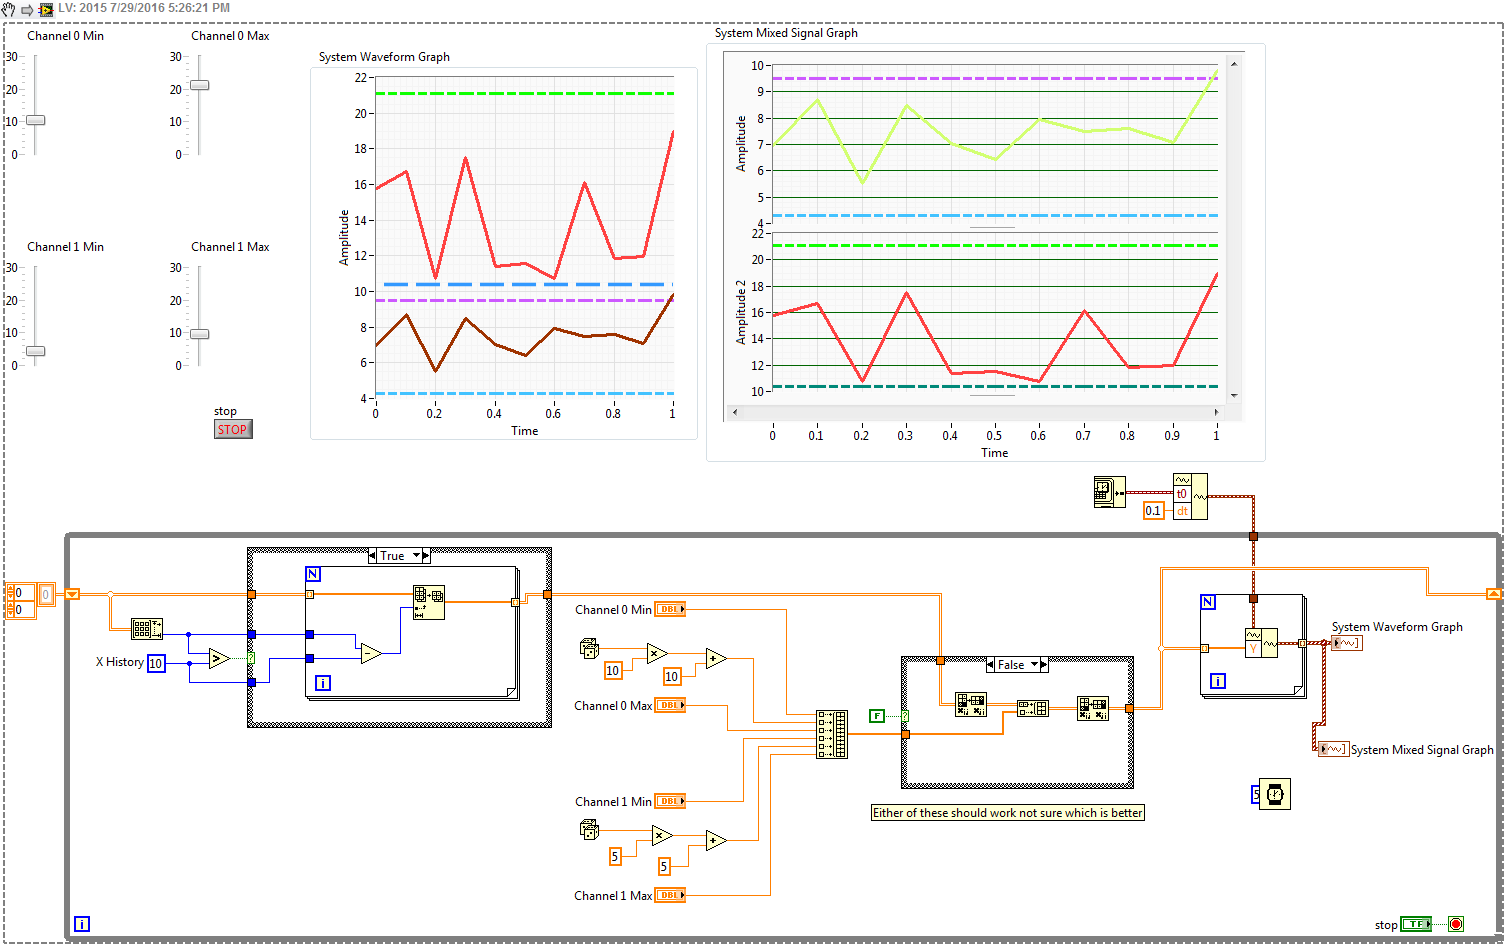This screenshot has width=1507, height=947.
Task: Click the Channel 0 Max slider handle
Action: (200, 85)
